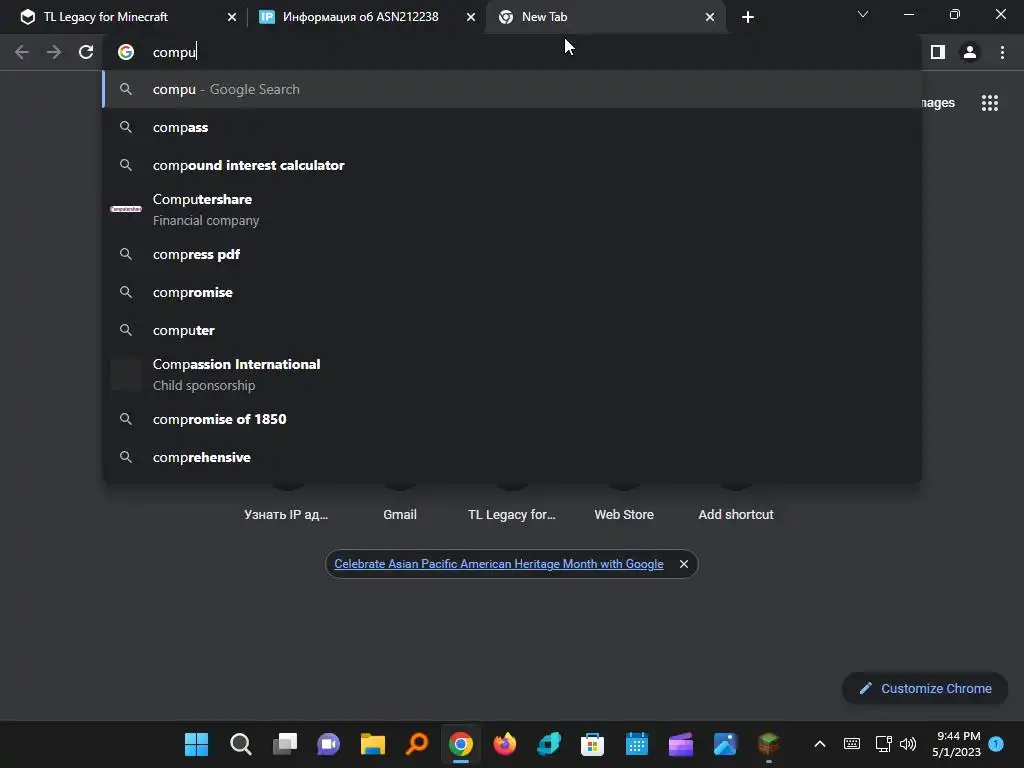Viewport: 1024px width, 768px height.
Task: Choose 'compu - Google Search' suggestion
Action: pos(512,89)
